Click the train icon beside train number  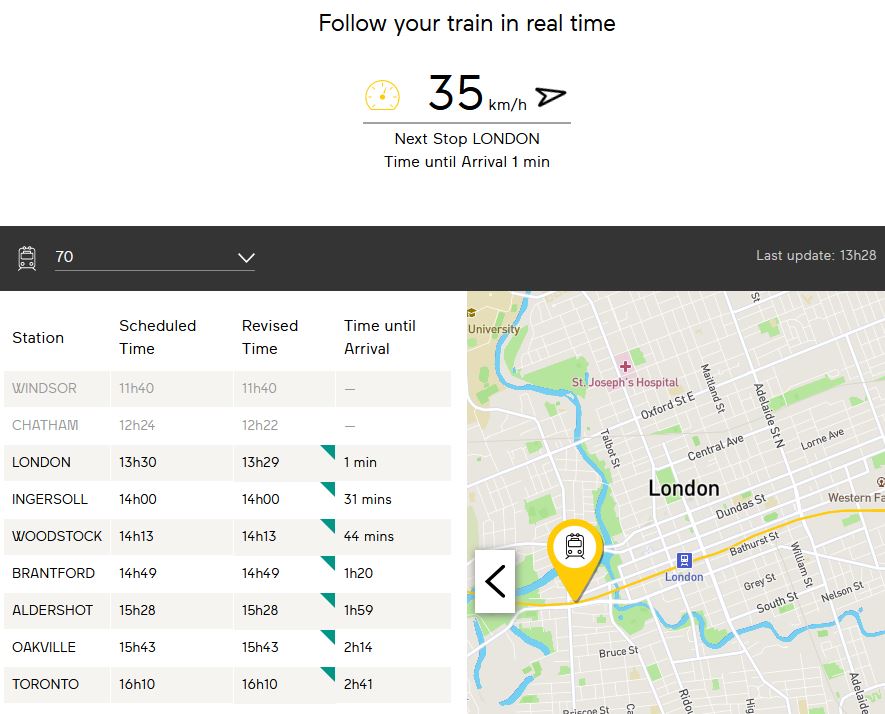click(x=27, y=258)
